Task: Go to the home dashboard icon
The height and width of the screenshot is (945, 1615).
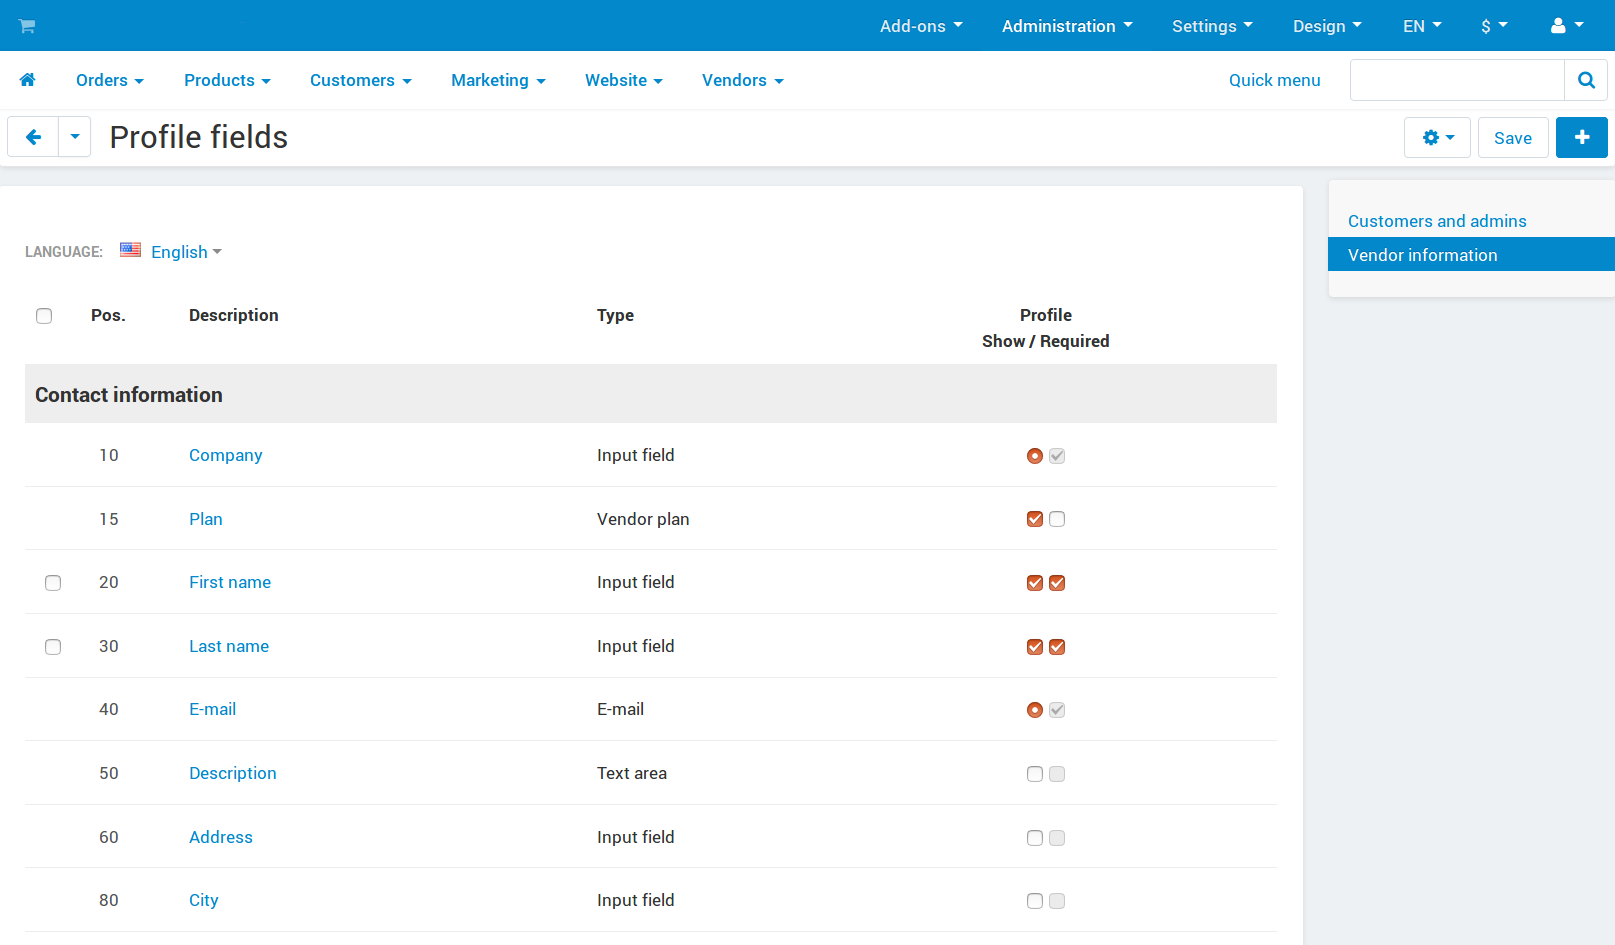Action: coord(27,80)
